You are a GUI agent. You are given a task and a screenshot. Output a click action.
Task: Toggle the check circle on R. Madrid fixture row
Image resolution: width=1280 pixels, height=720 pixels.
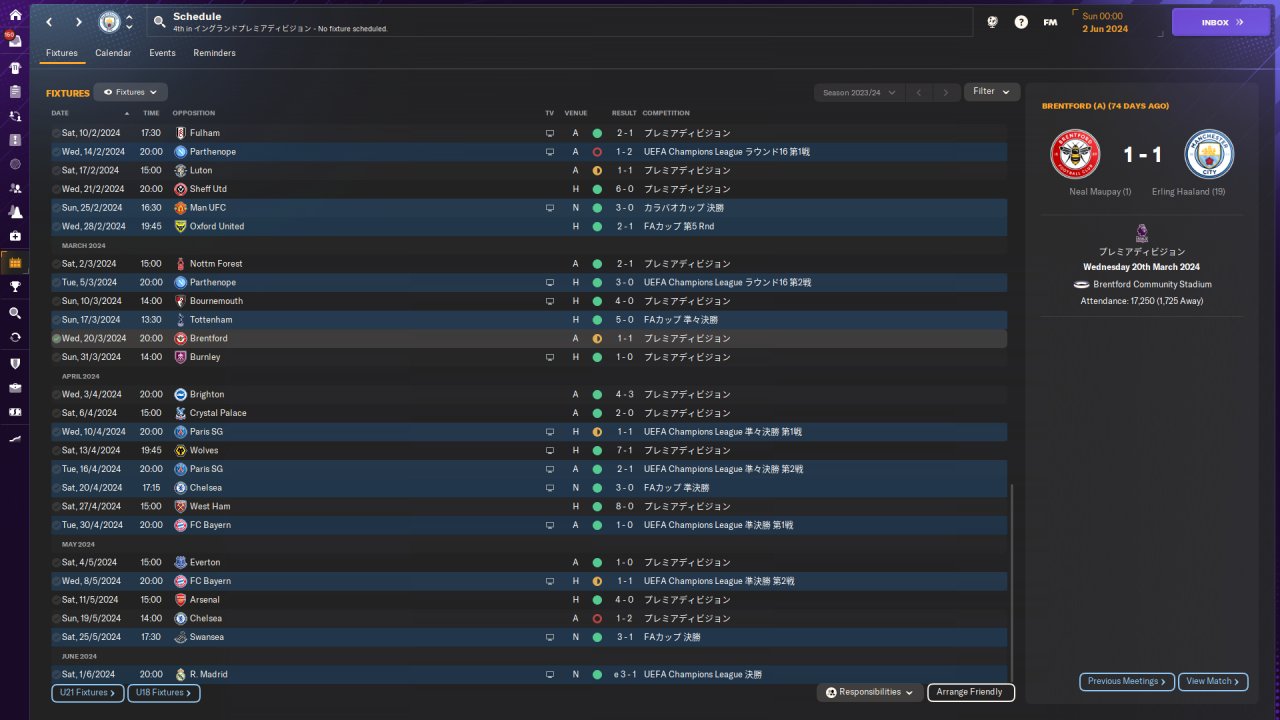tap(56, 675)
